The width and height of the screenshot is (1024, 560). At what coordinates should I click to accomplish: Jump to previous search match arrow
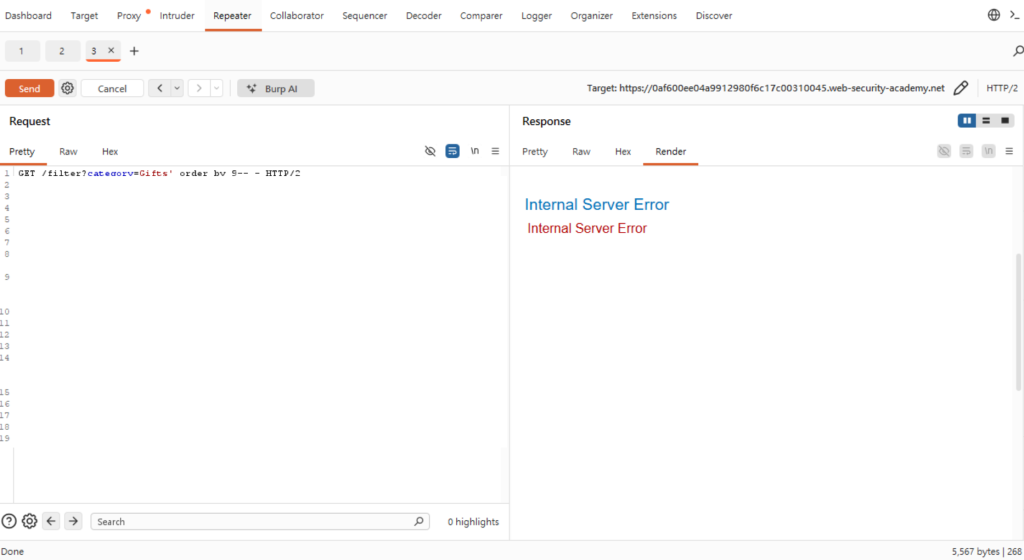pyautogui.click(x=51, y=521)
